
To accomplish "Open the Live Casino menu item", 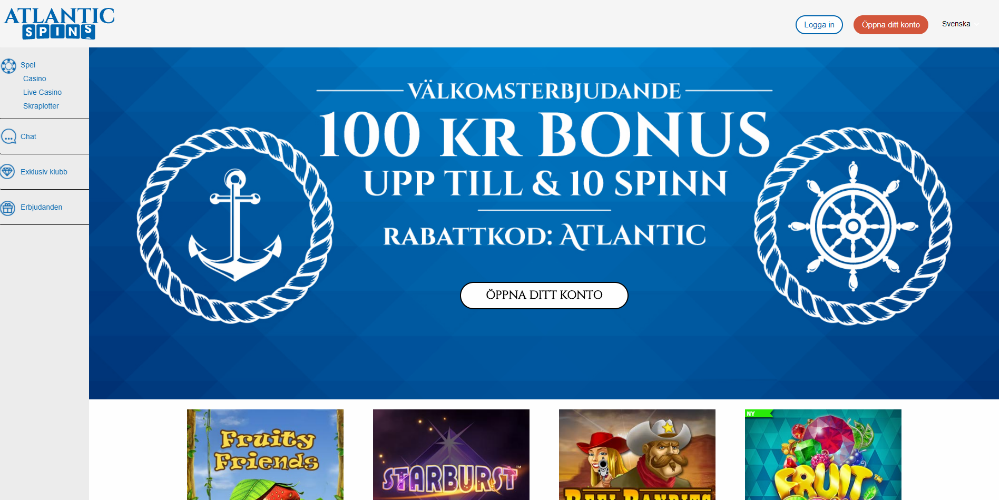I will pos(42,92).
